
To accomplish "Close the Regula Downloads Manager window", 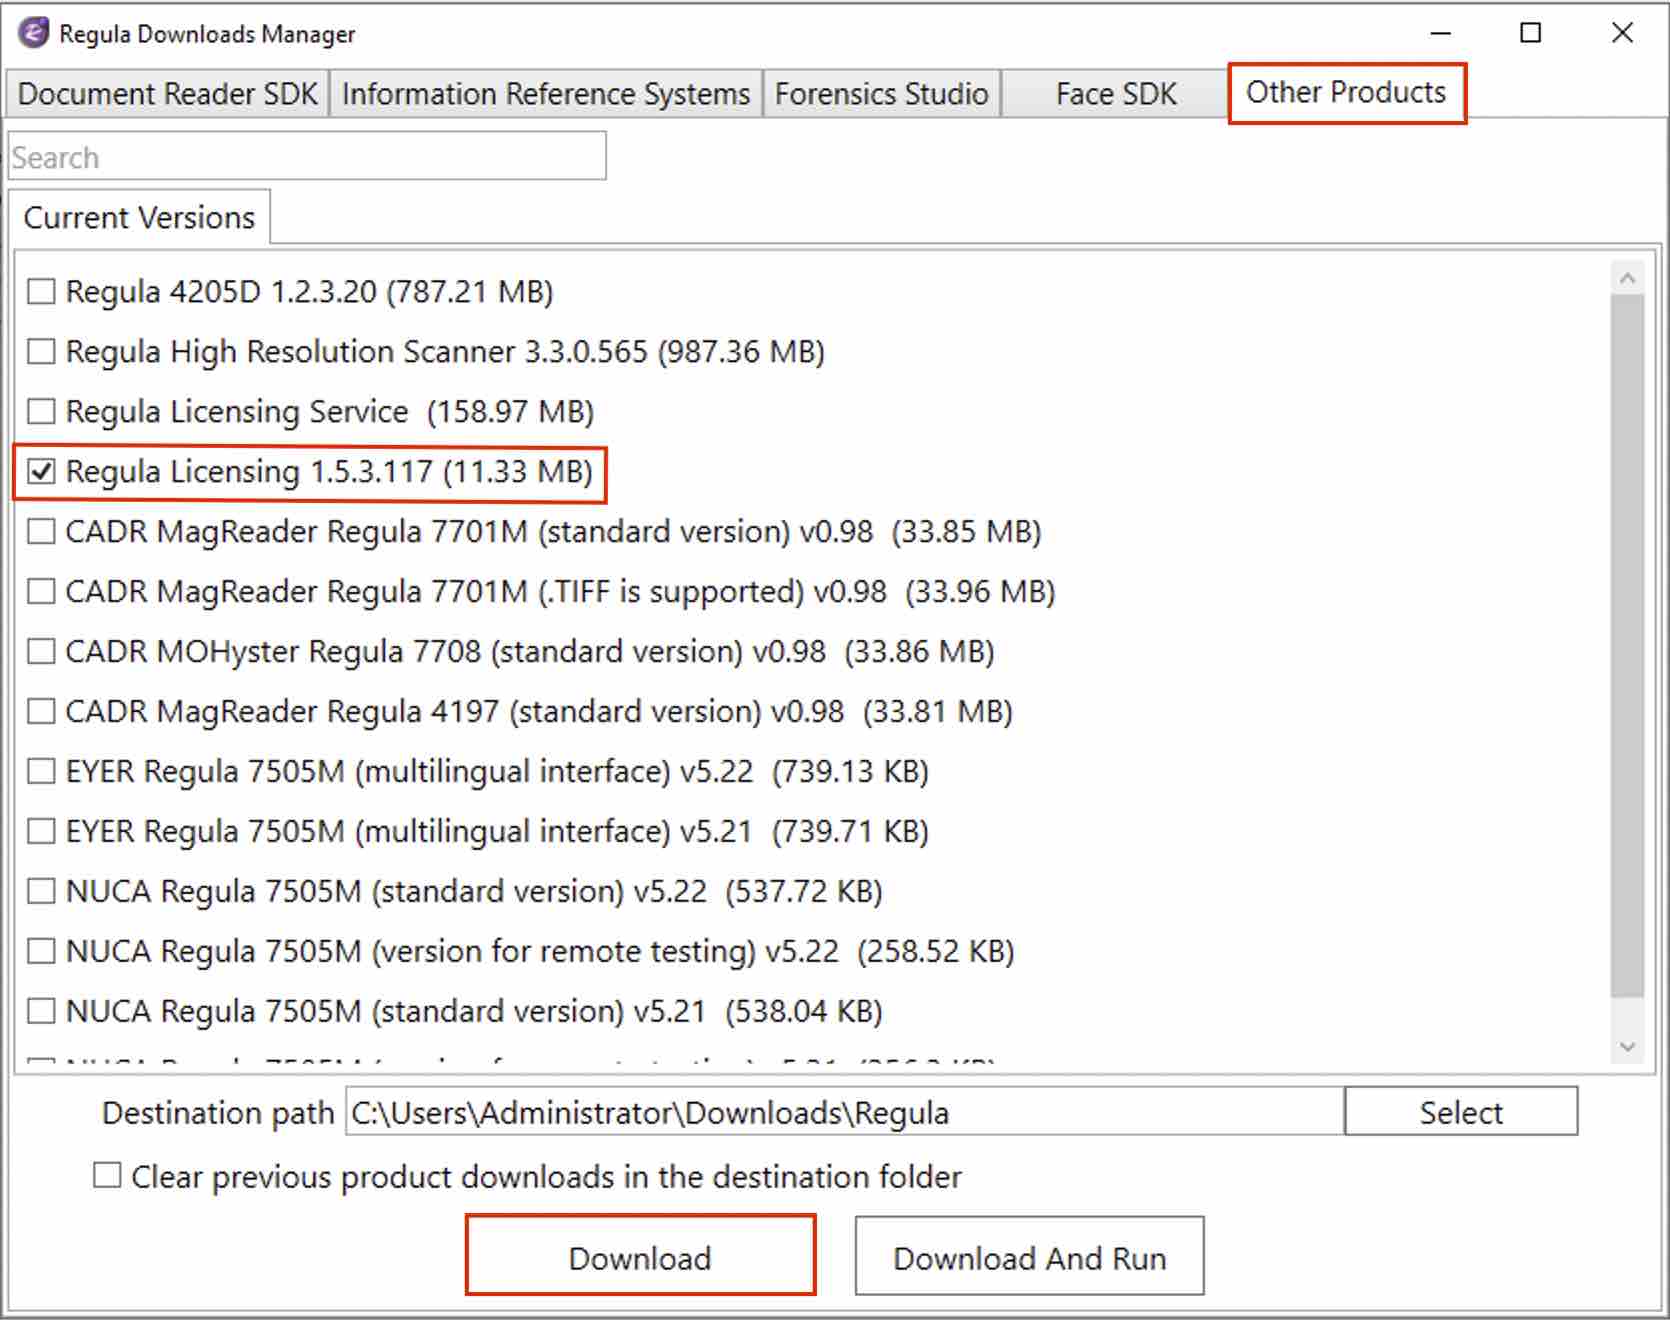I will tap(1622, 33).
